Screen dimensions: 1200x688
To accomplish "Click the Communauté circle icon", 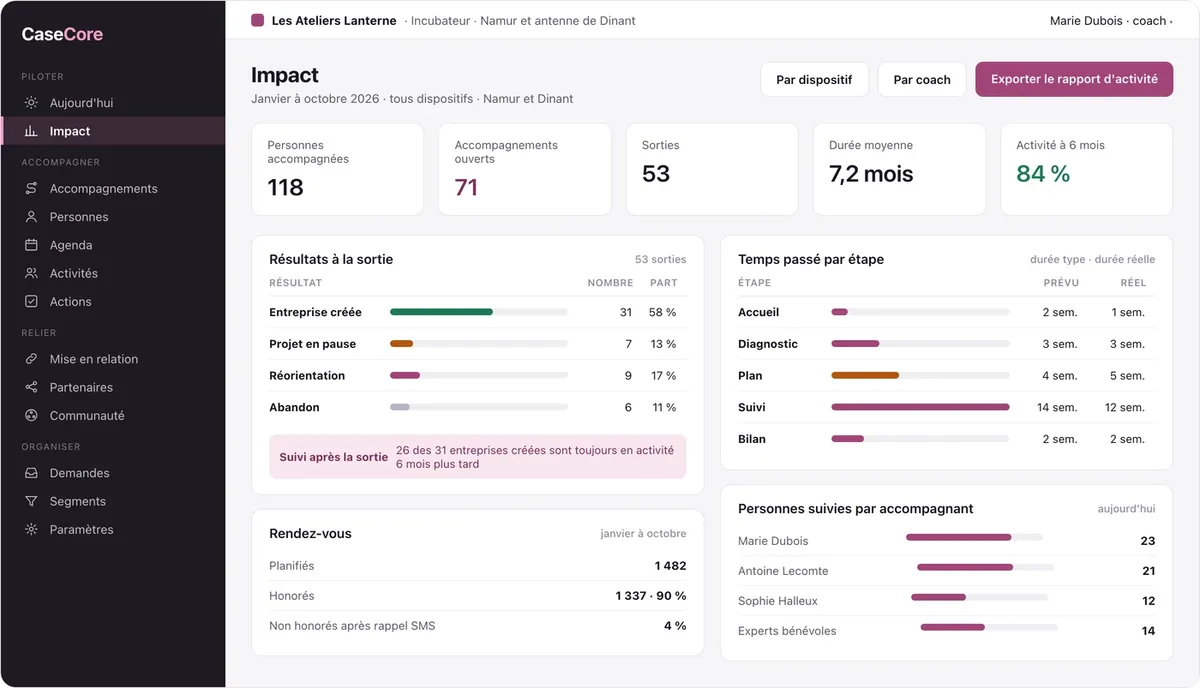I will 31,415.
